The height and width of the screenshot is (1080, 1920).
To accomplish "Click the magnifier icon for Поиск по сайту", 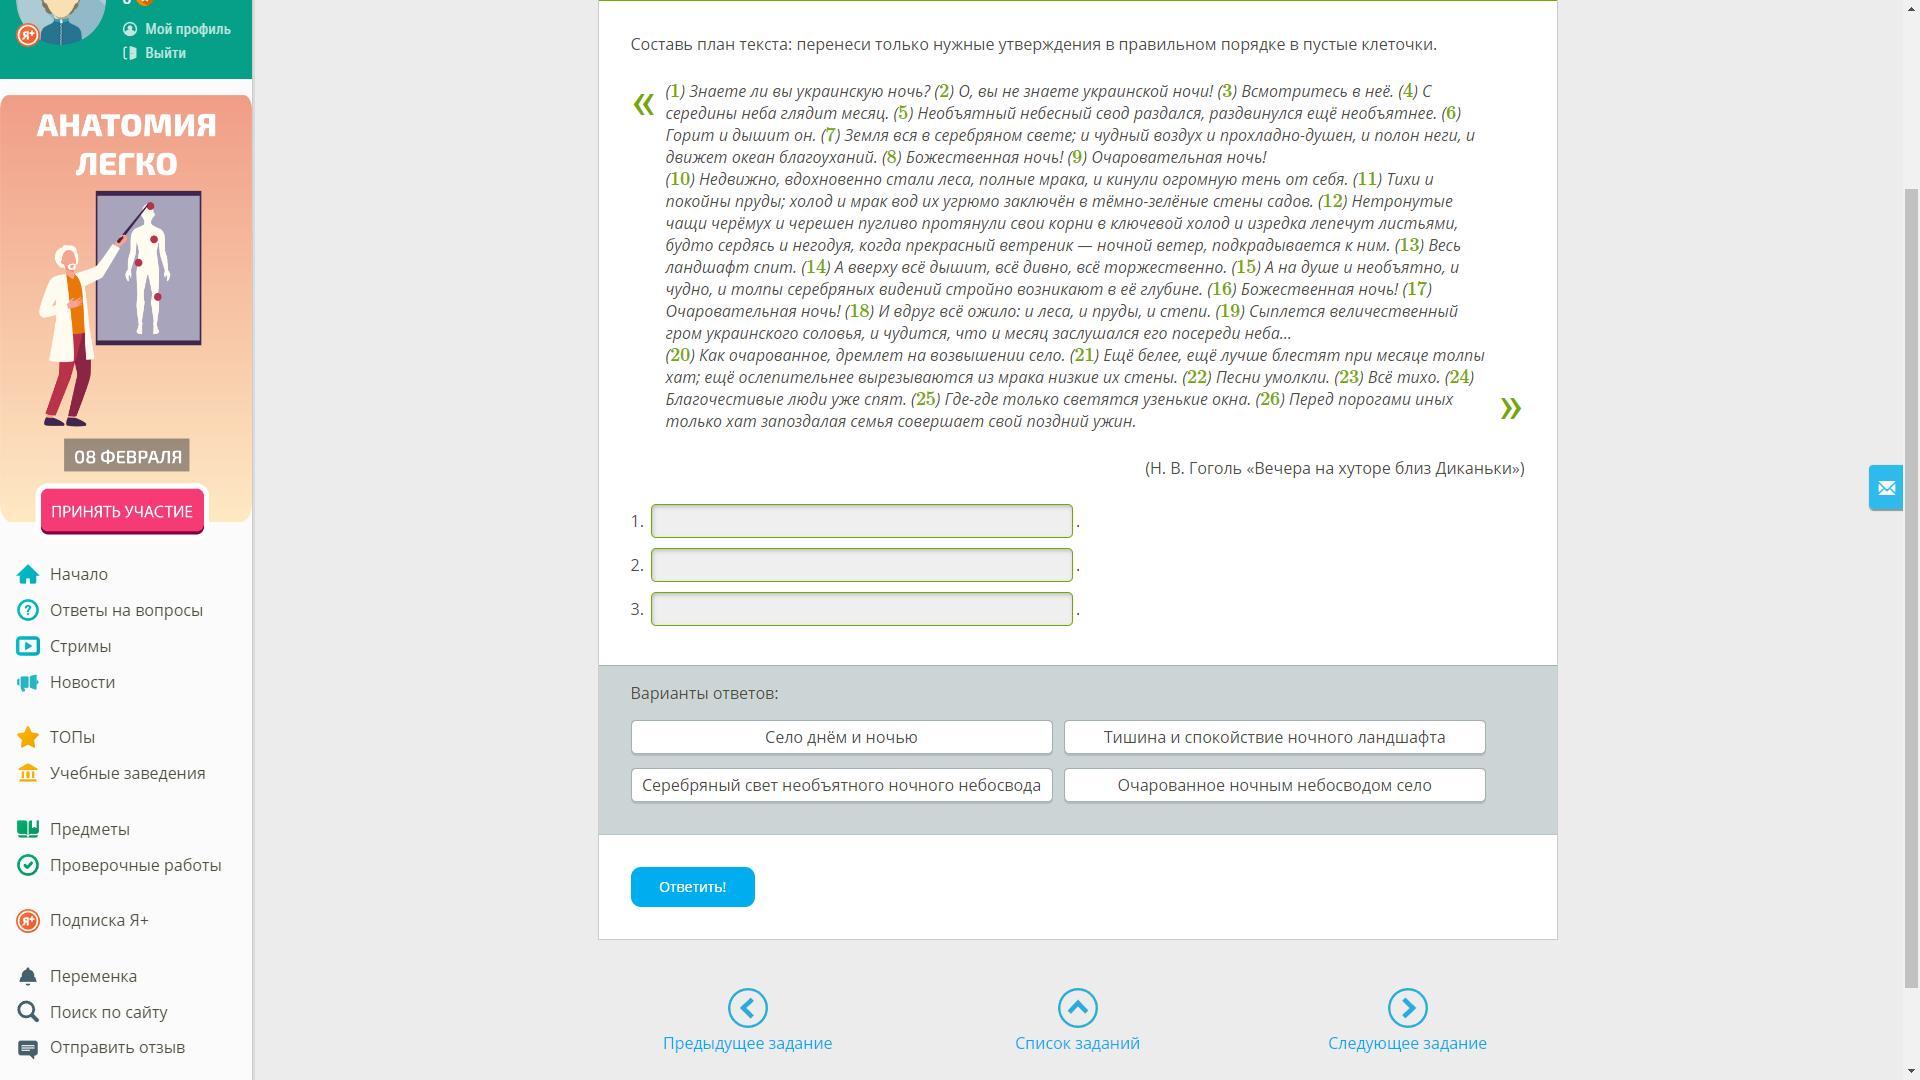I will click(x=28, y=1012).
